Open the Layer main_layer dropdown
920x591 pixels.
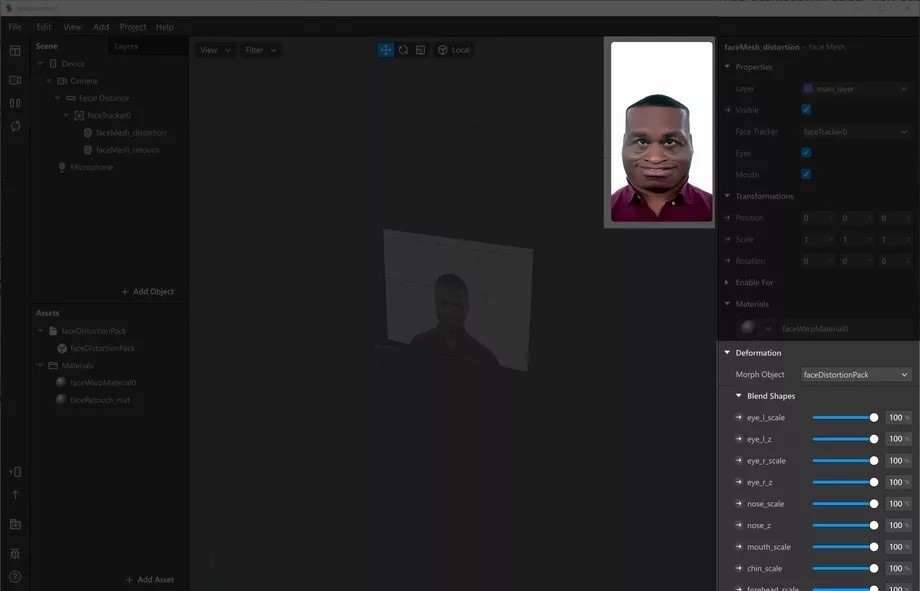855,89
